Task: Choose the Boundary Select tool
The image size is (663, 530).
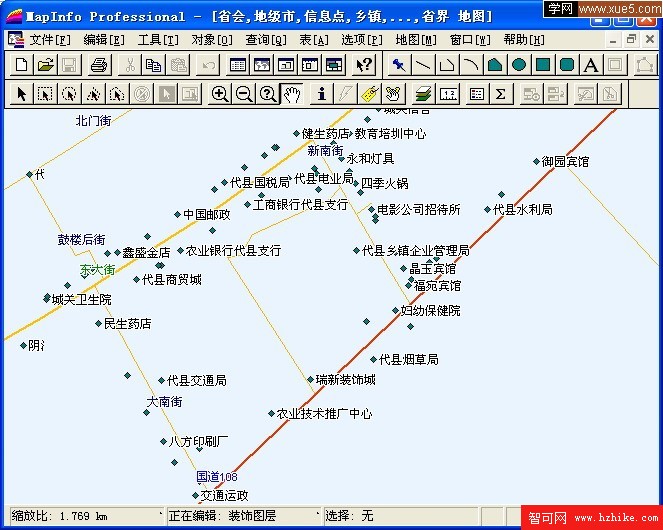Action: click(x=118, y=93)
